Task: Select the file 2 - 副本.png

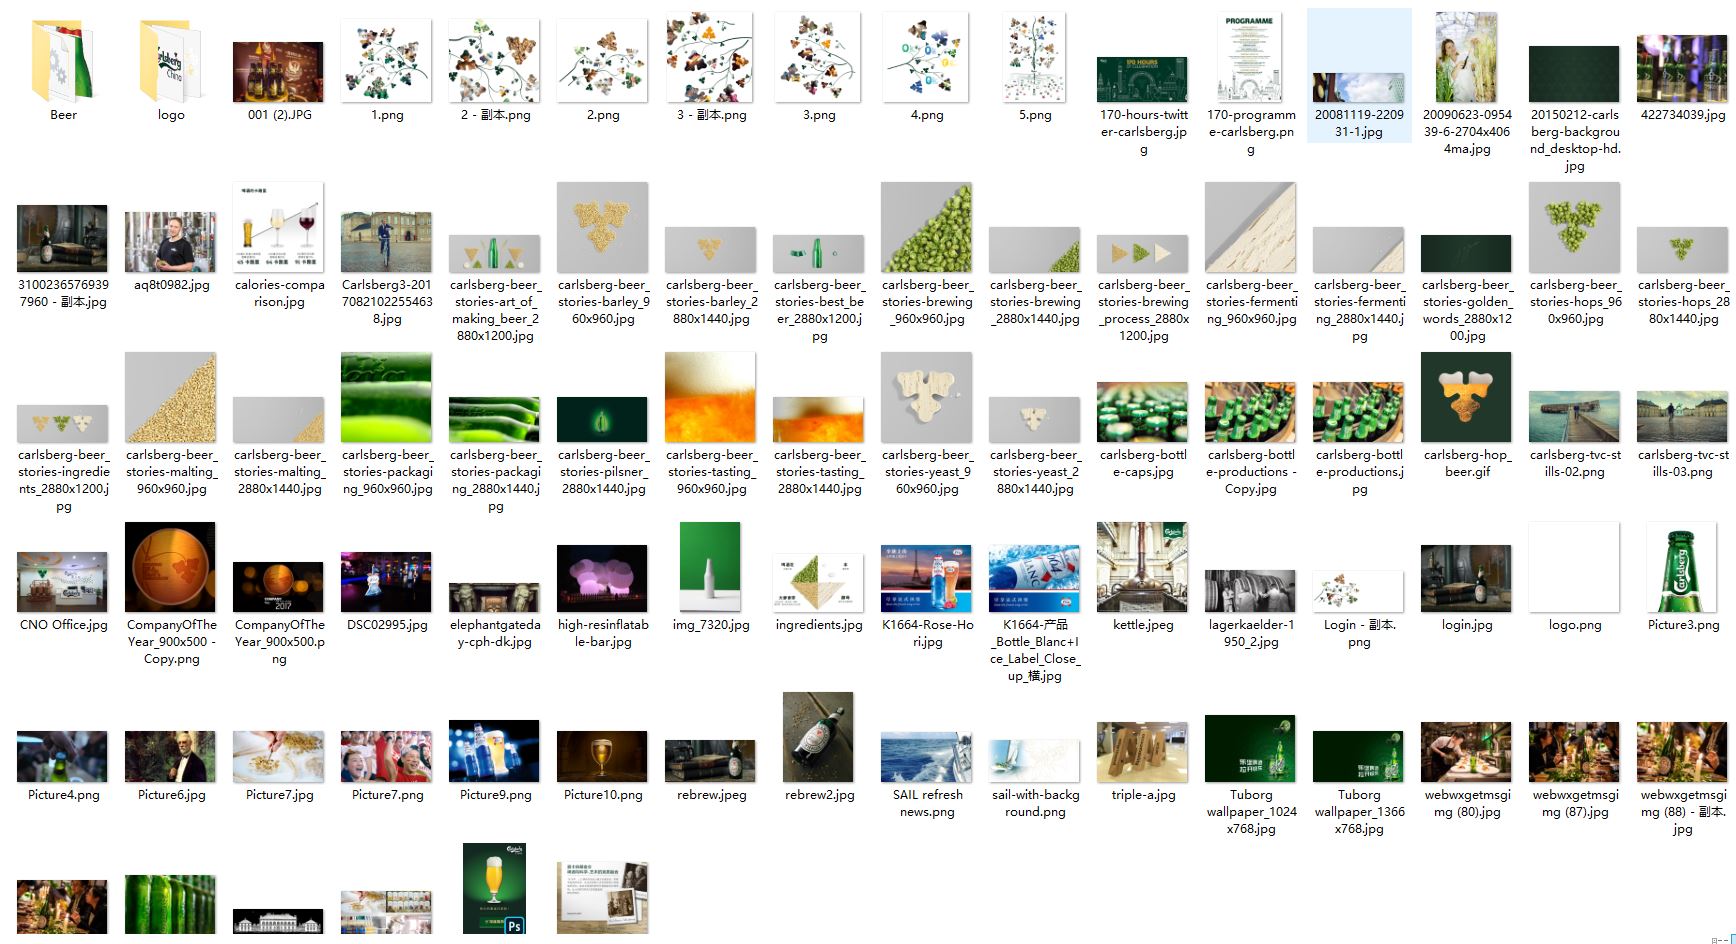Action: 495,62
